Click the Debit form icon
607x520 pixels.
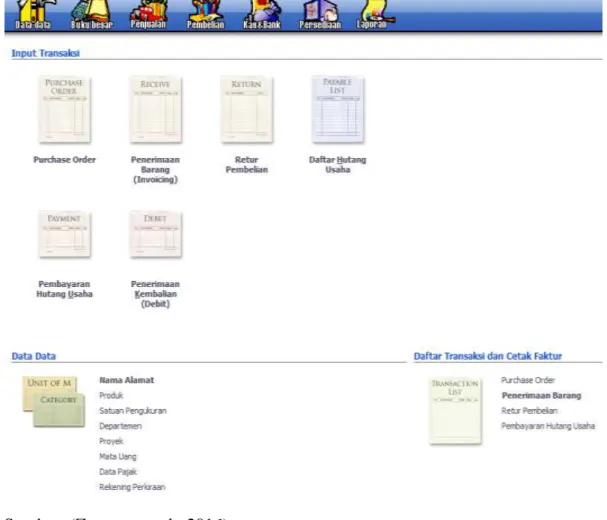pos(155,234)
